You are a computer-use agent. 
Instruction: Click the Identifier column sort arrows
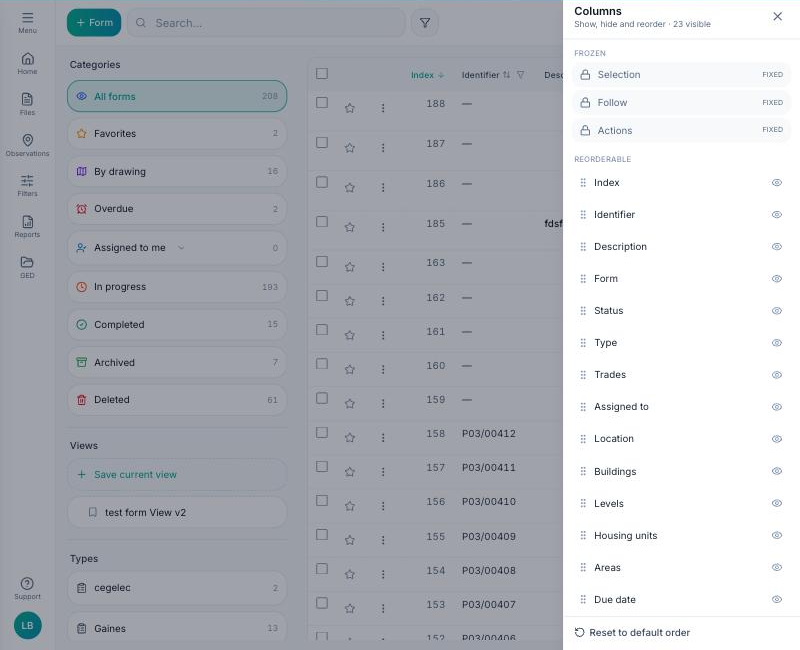(x=506, y=74)
